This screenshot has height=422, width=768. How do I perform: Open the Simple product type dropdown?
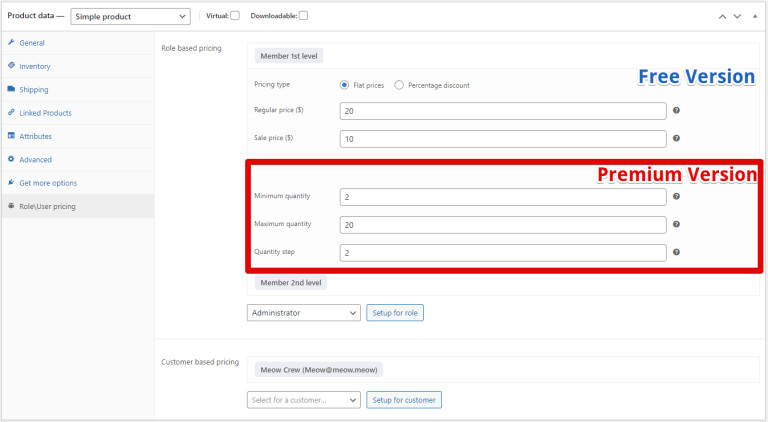coord(130,17)
